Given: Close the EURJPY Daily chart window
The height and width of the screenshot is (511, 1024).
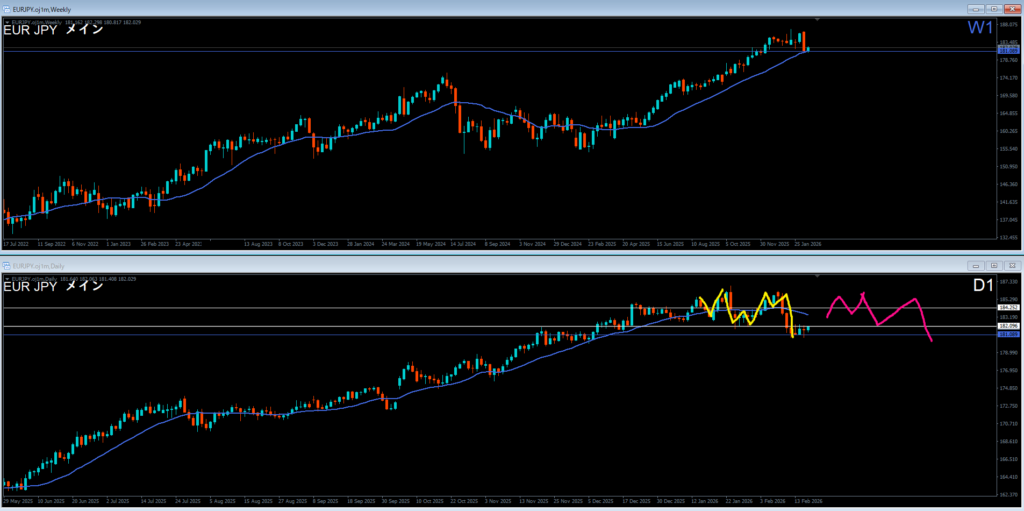Looking at the screenshot, I should [1011, 265].
